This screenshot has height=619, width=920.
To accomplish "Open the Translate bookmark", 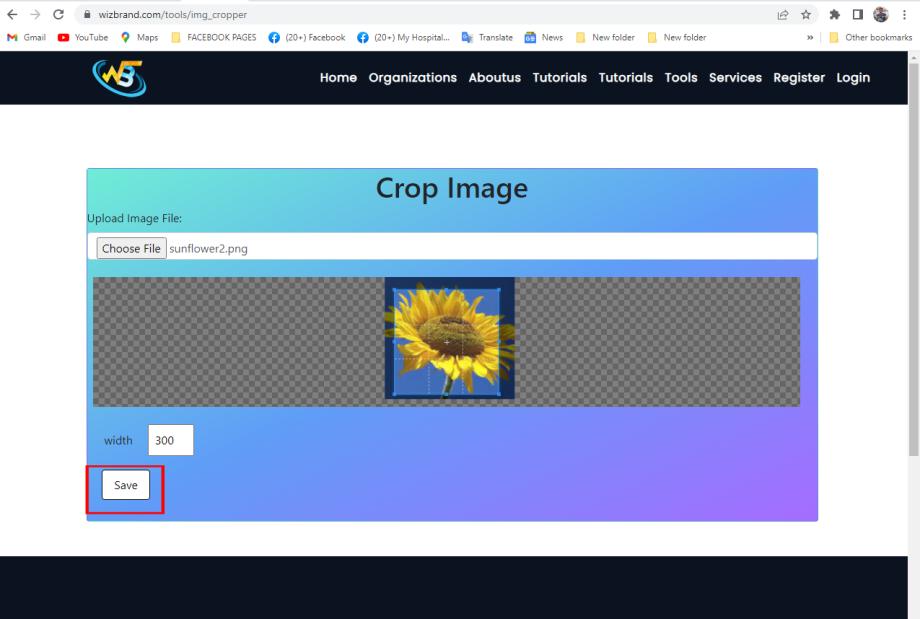I will pos(487,38).
